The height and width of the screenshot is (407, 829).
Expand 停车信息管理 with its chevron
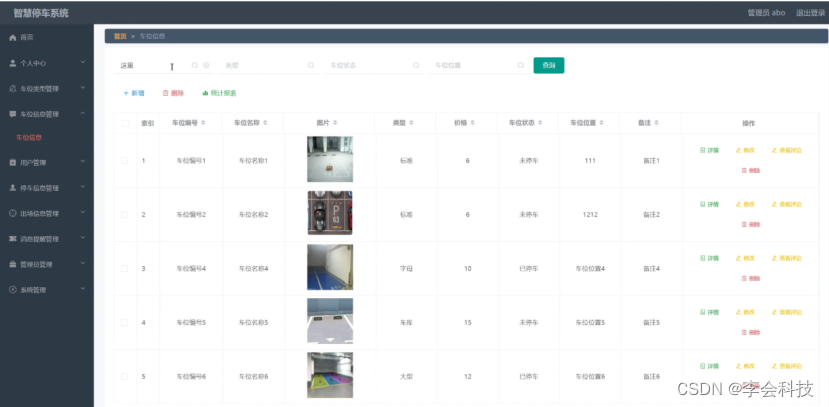pyautogui.click(x=82, y=188)
